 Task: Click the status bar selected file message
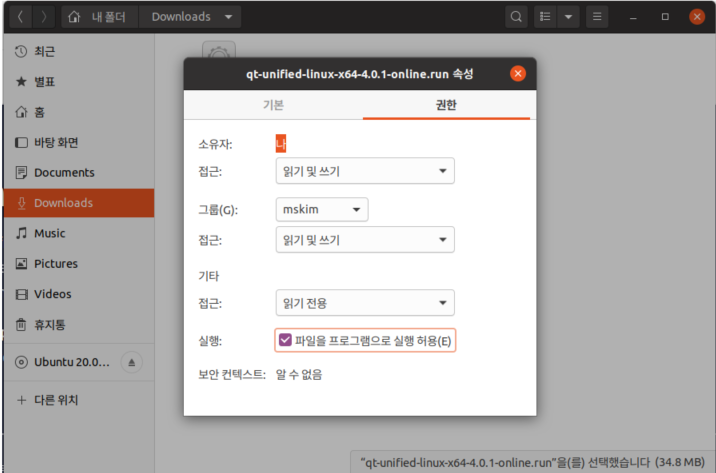(532, 462)
